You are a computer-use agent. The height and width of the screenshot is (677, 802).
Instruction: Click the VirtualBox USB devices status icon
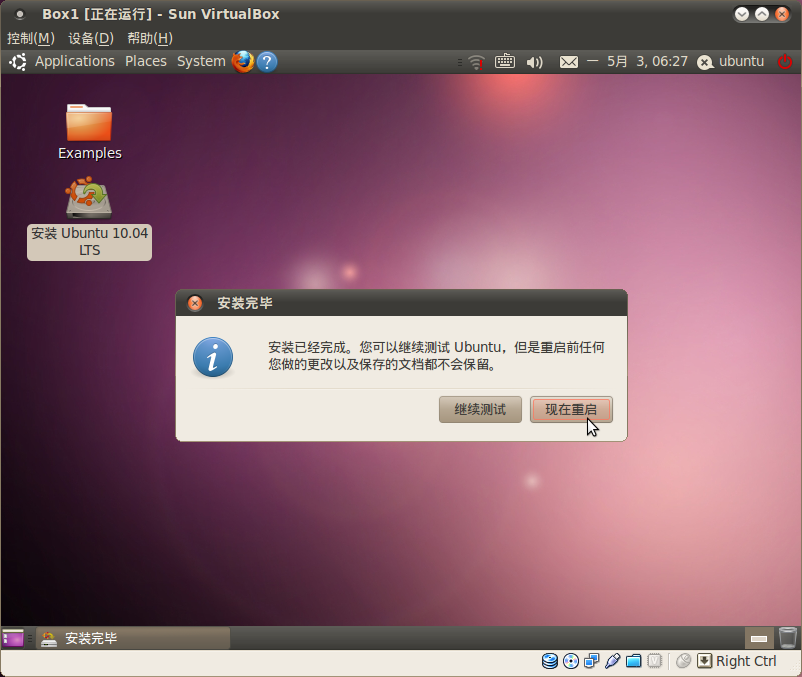pos(613,661)
